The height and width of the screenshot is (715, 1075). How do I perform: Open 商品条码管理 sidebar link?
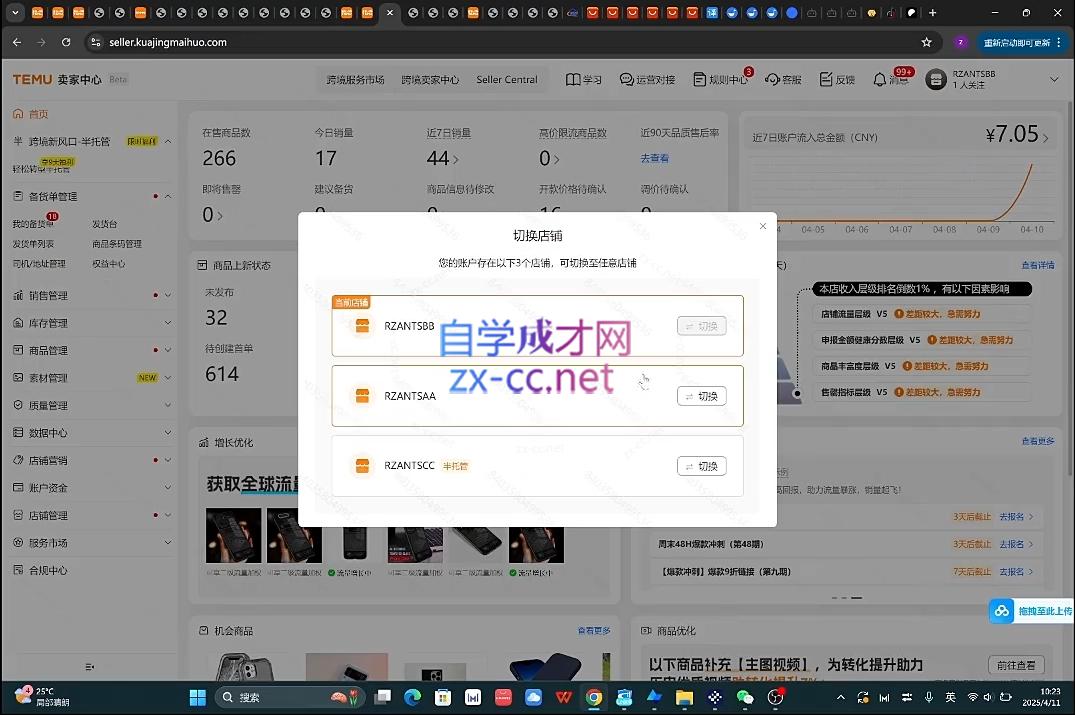pos(117,243)
